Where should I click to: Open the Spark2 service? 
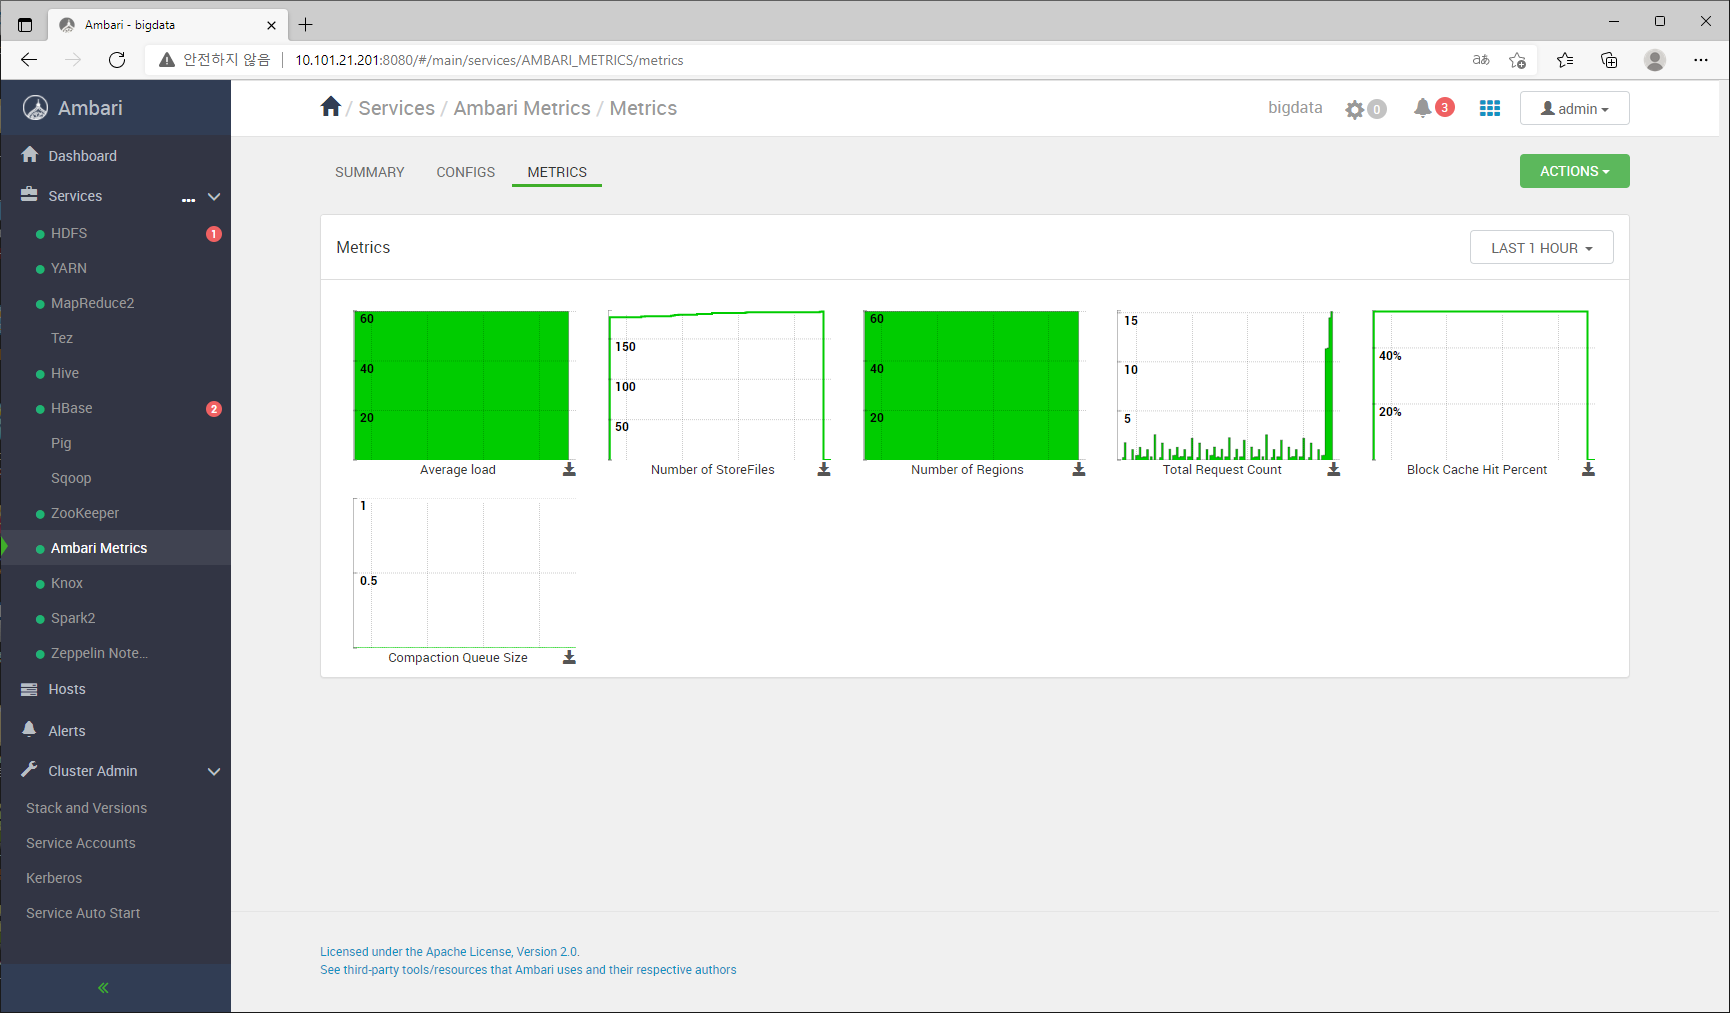coord(73,618)
